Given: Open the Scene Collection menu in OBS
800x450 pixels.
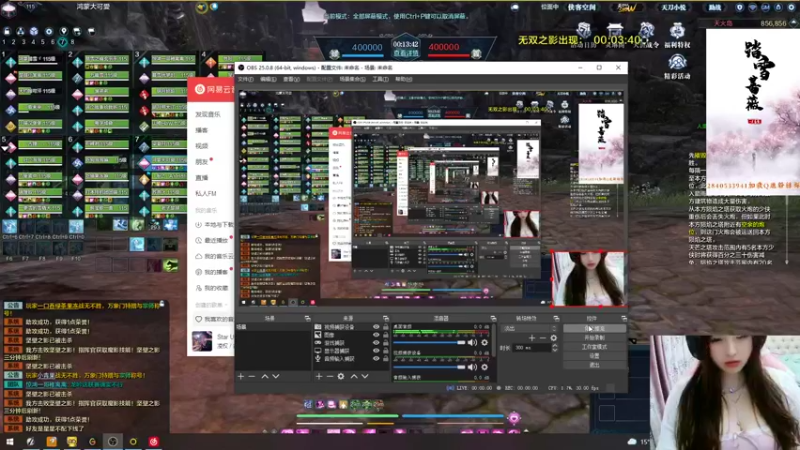Looking at the screenshot, I should point(352,79).
